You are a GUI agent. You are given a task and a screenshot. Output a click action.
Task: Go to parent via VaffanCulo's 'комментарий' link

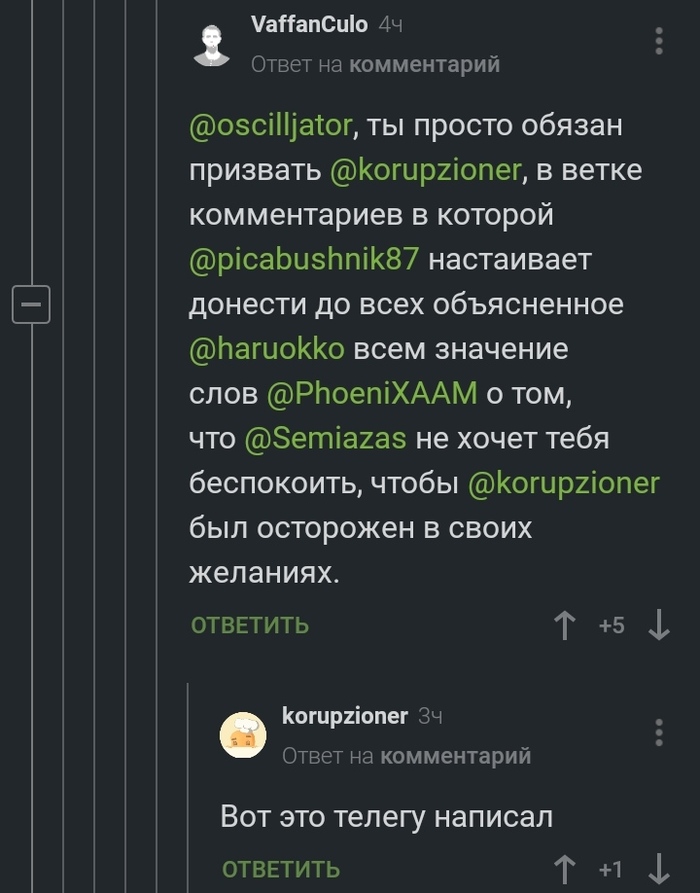(x=425, y=65)
